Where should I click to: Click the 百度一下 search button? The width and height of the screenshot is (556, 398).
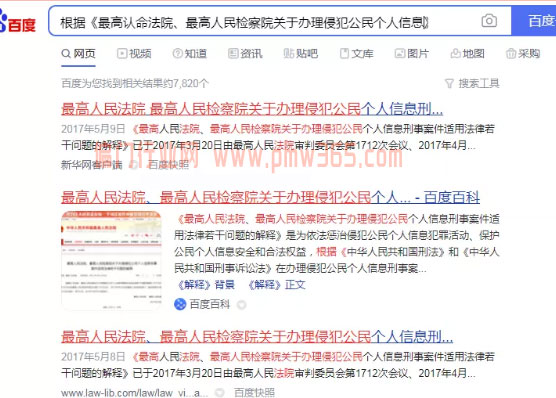534,21
